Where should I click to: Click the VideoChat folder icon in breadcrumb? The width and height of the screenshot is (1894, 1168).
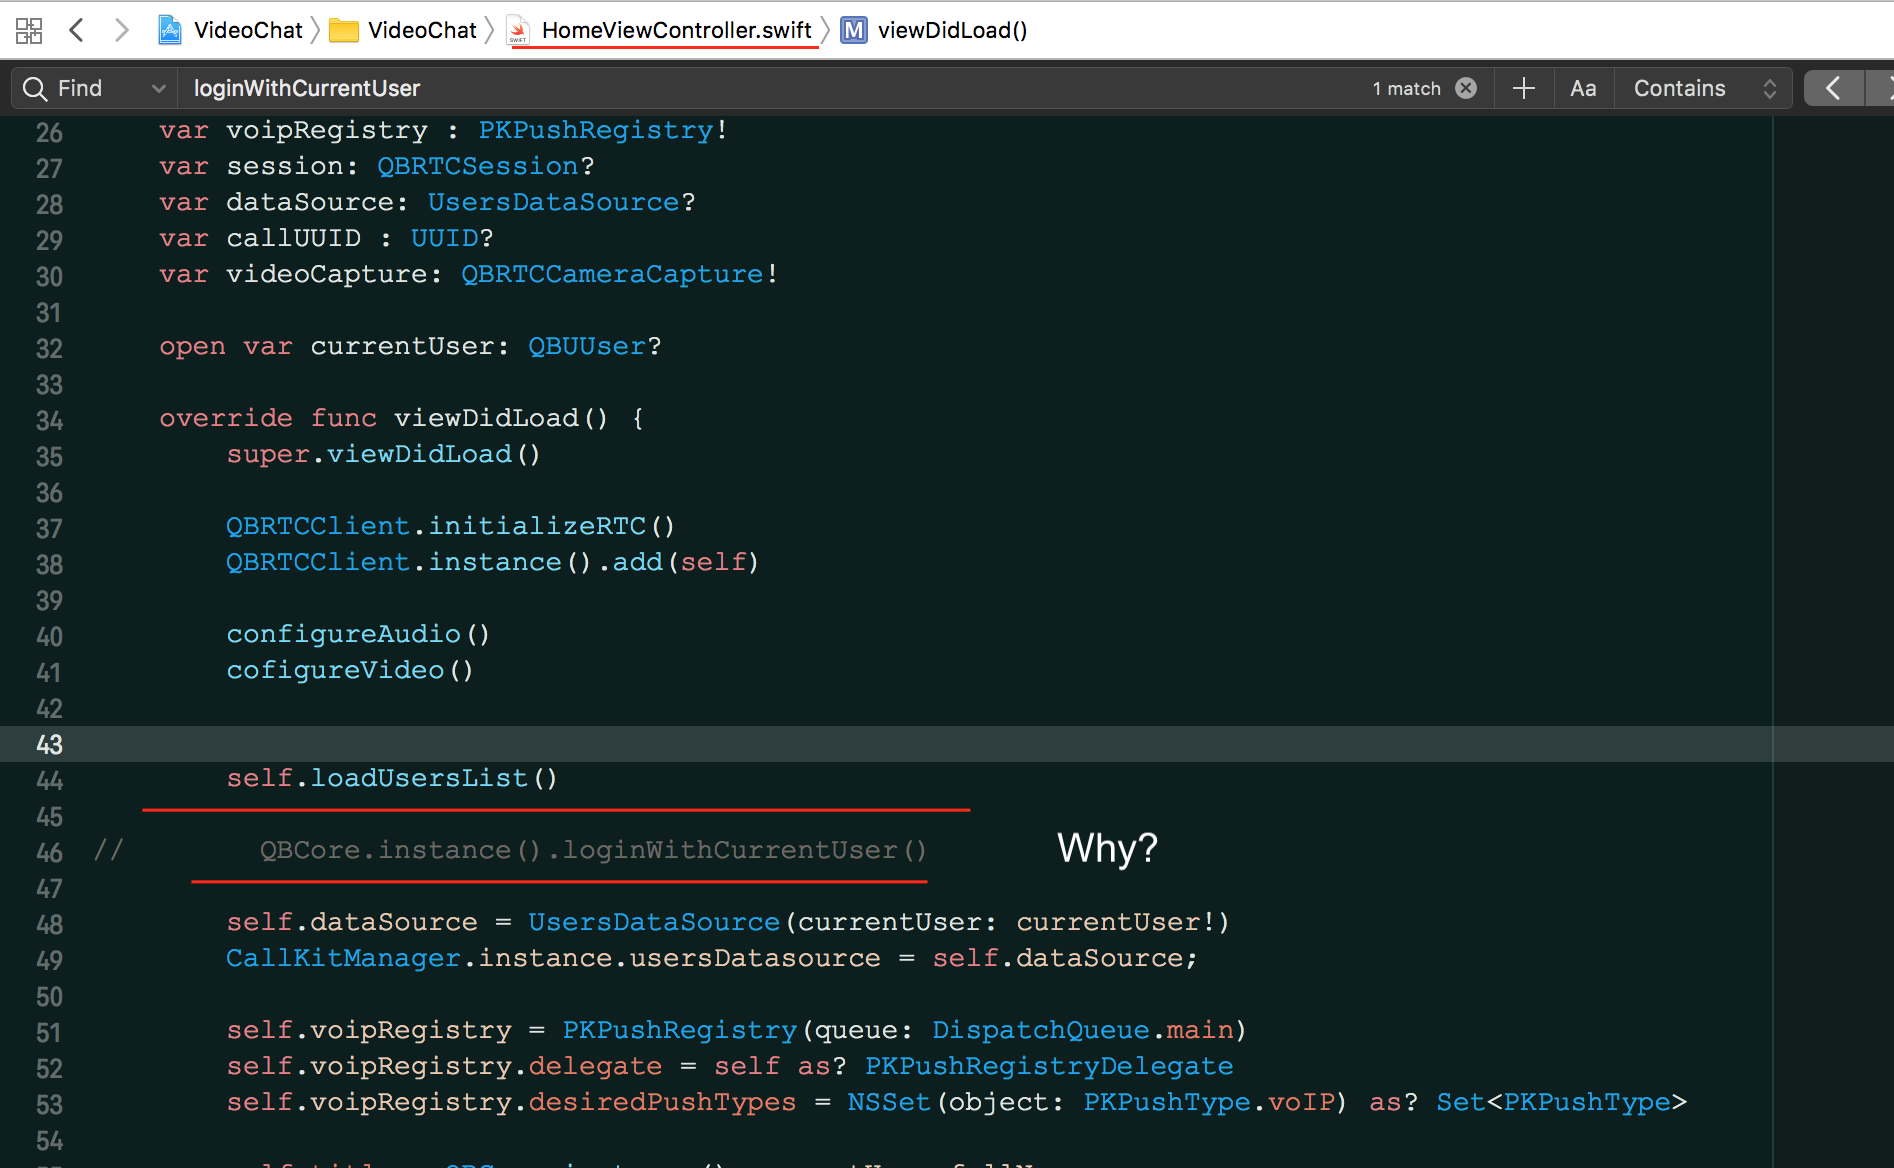click(x=344, y=30)
